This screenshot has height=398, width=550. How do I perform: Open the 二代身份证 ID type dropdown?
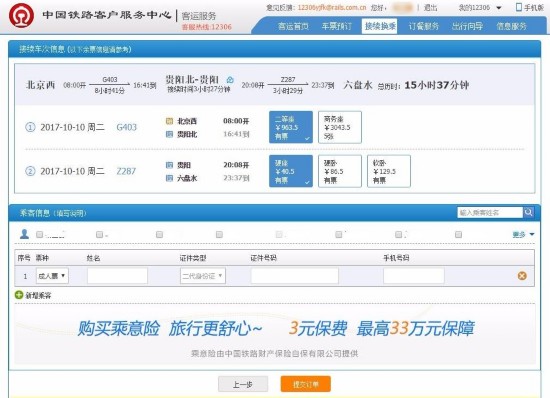coord(203,276)
